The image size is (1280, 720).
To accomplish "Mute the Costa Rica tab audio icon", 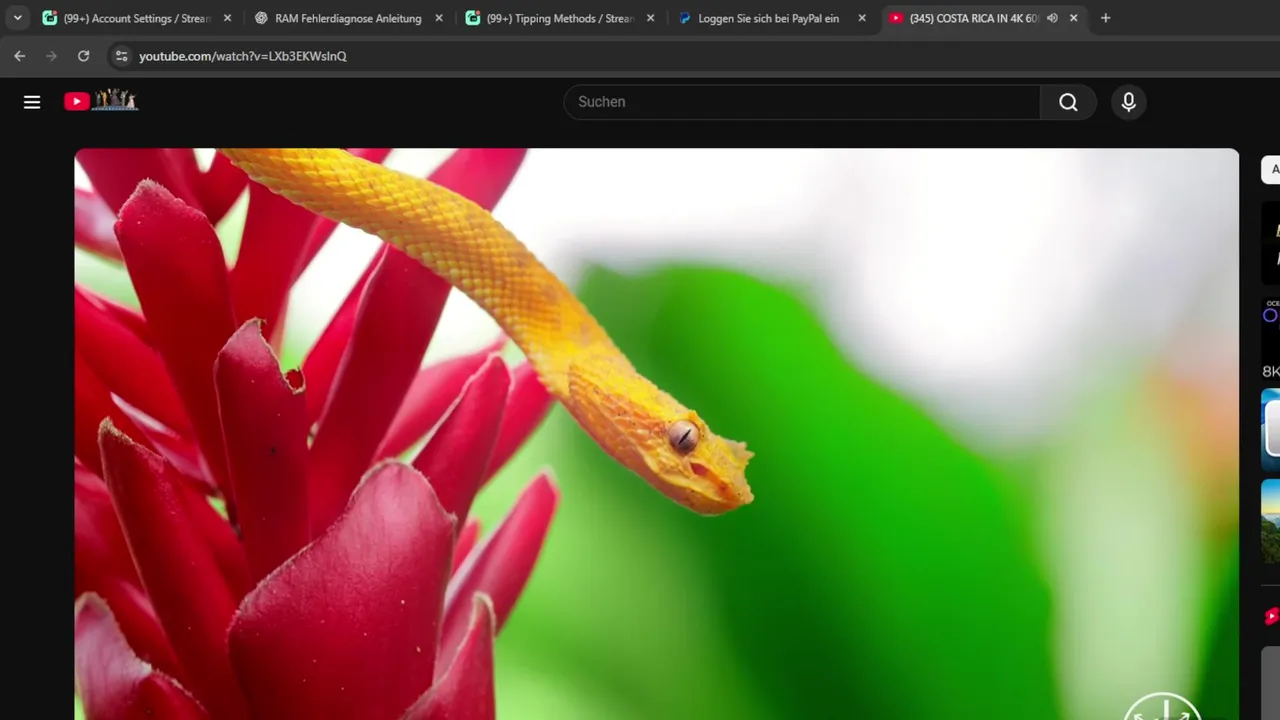I will [1052, 18].
